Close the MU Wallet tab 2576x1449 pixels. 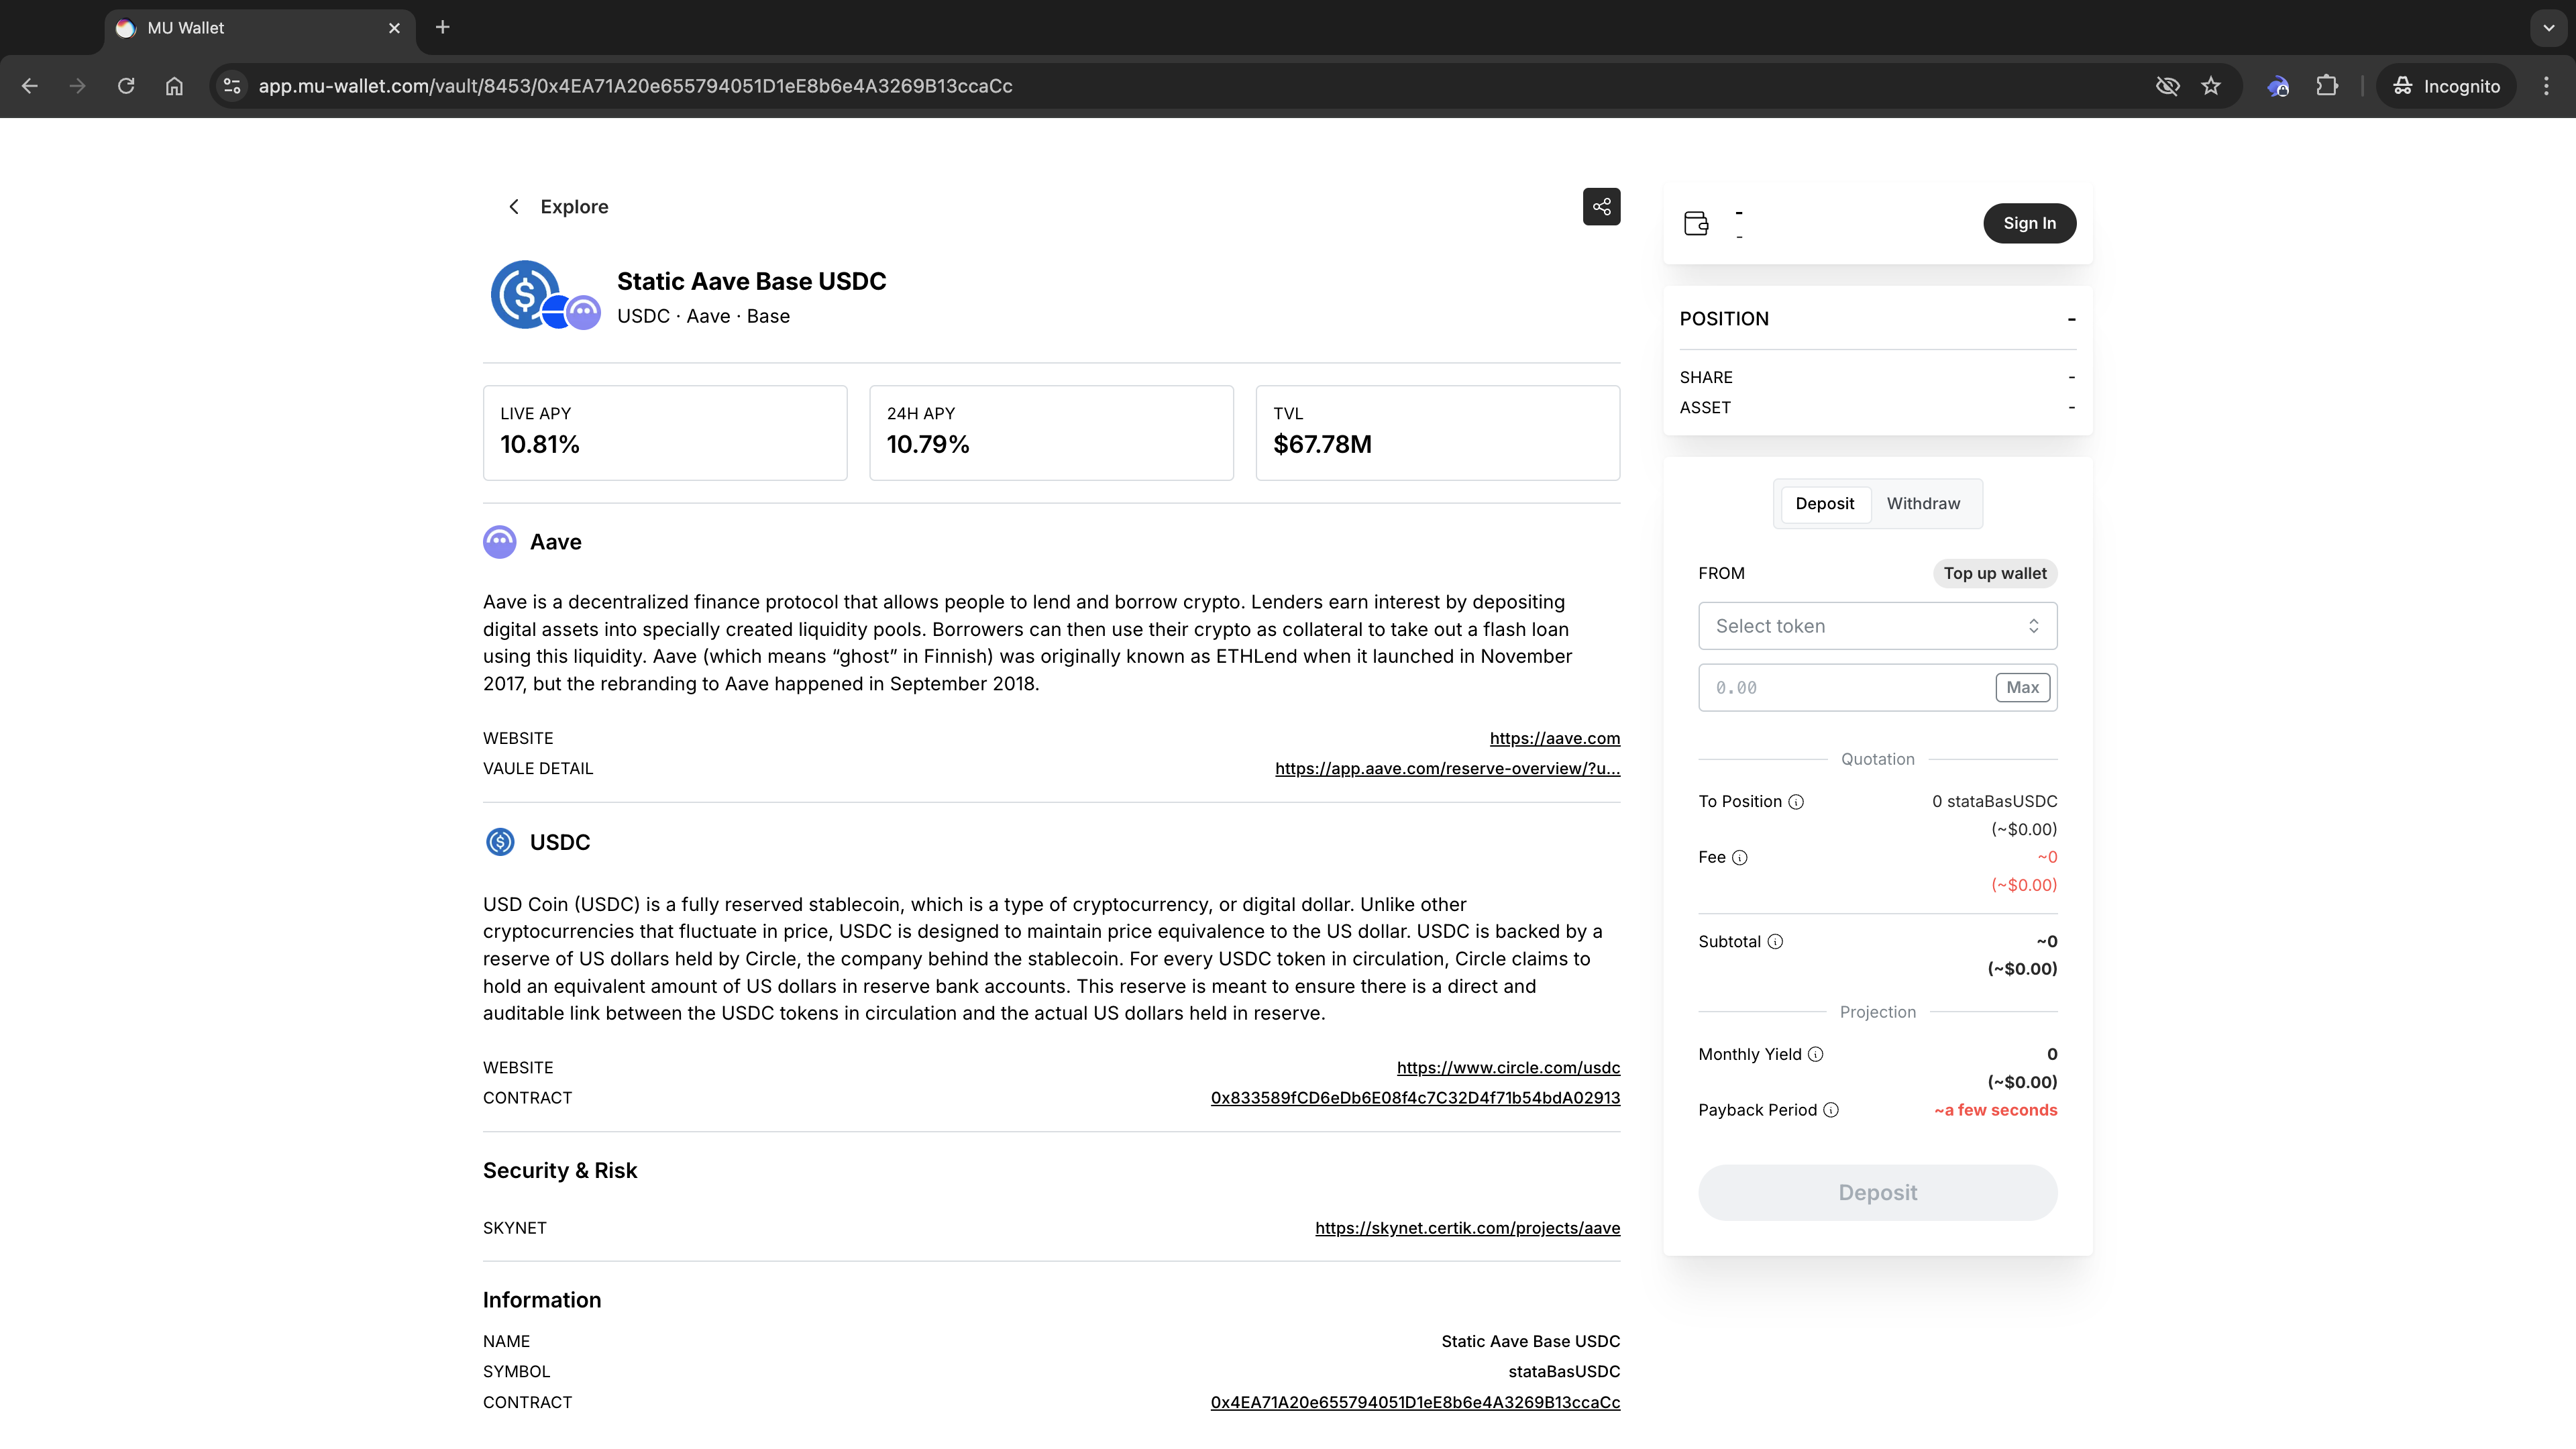point(394,28)
